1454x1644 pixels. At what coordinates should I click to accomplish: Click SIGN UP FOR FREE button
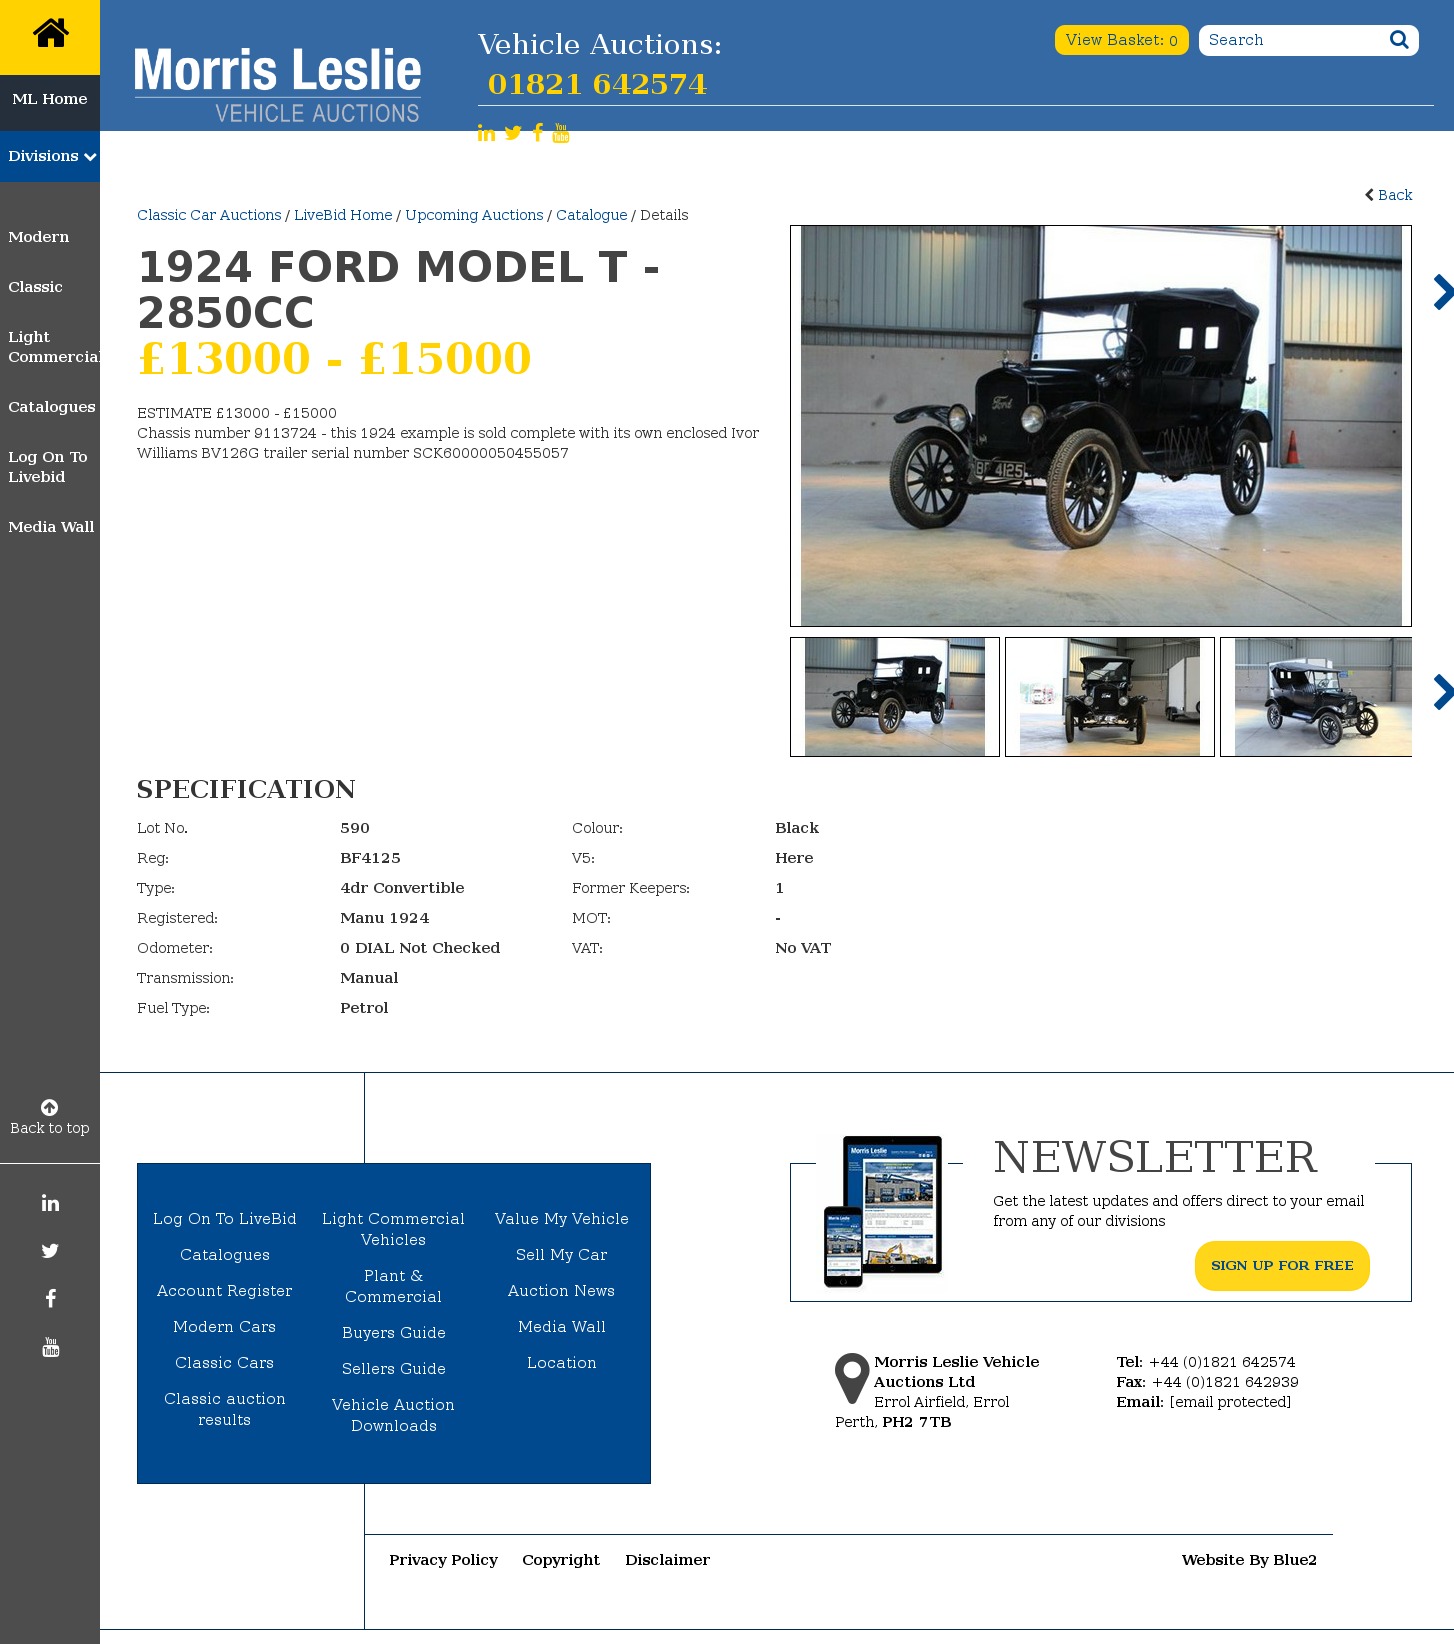click(1282, 1266)
